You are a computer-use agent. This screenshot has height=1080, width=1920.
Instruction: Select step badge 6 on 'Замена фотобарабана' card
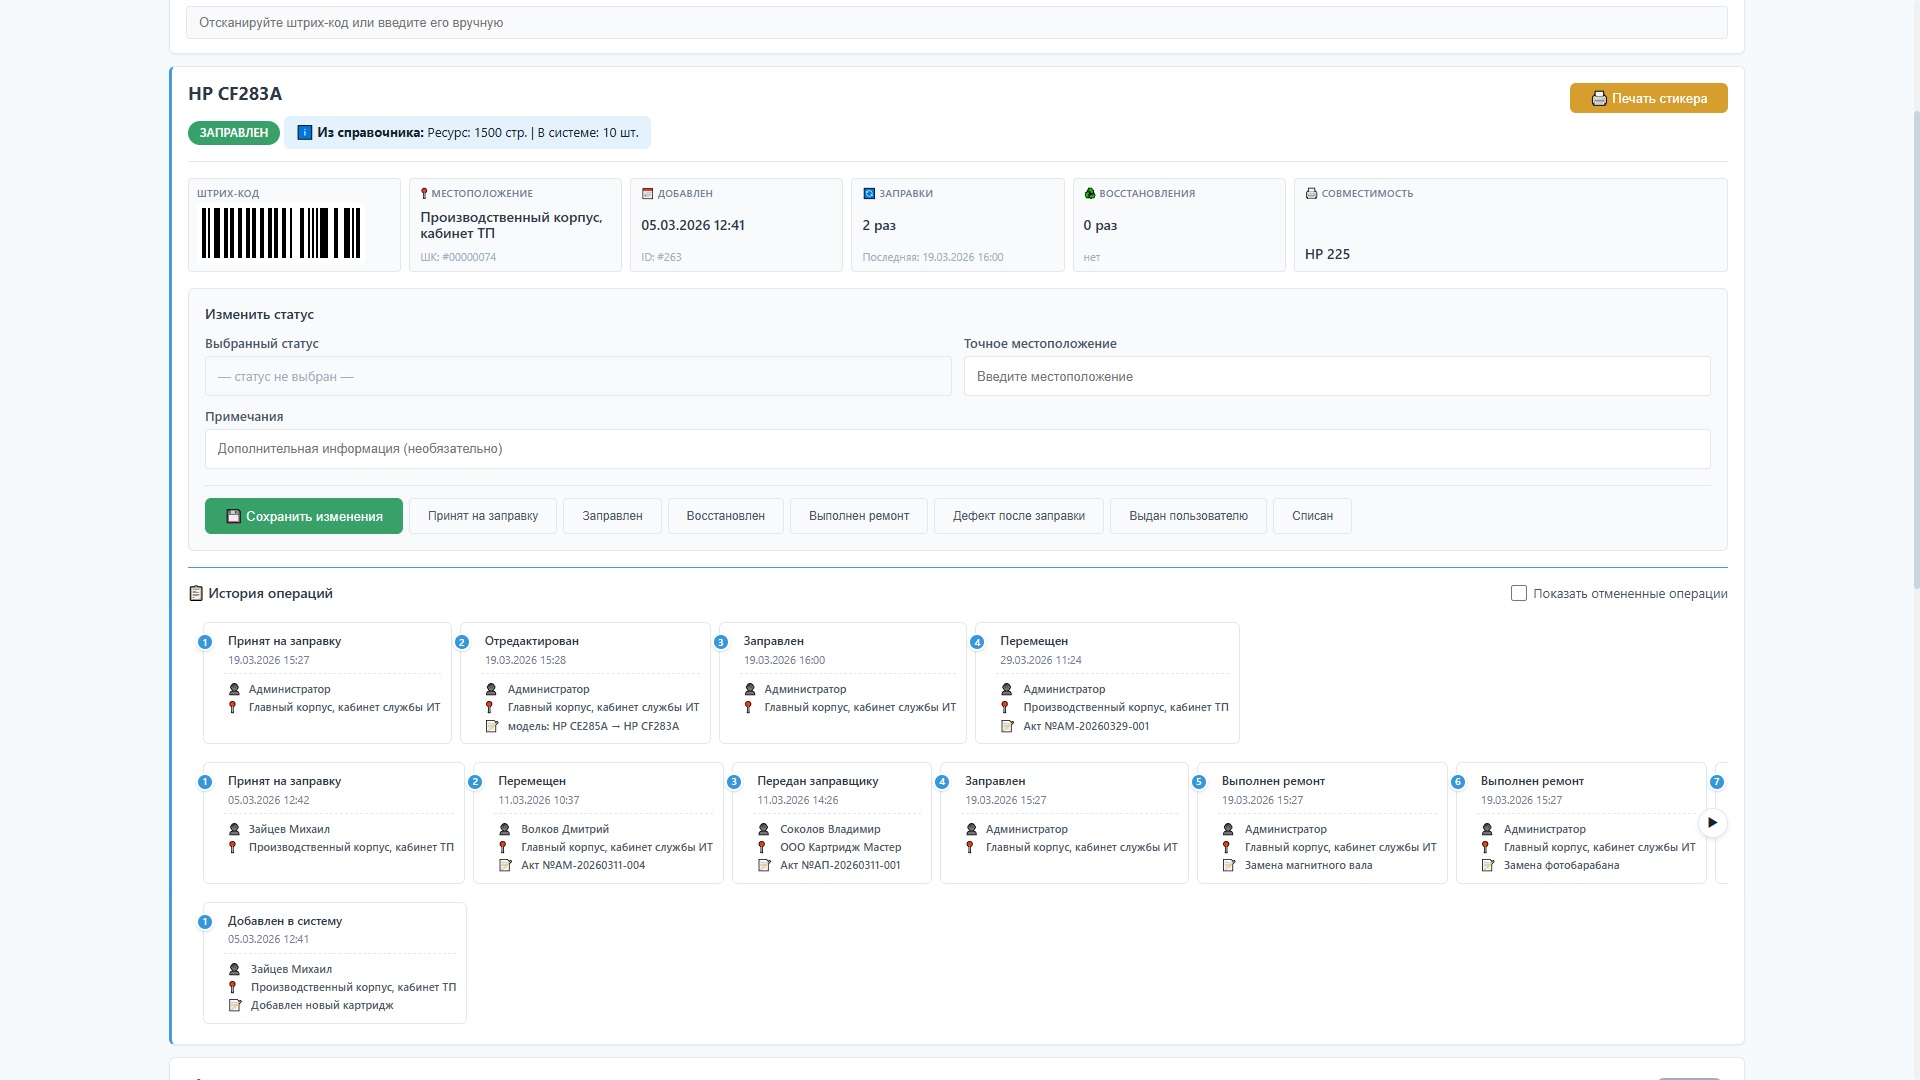1458,782
